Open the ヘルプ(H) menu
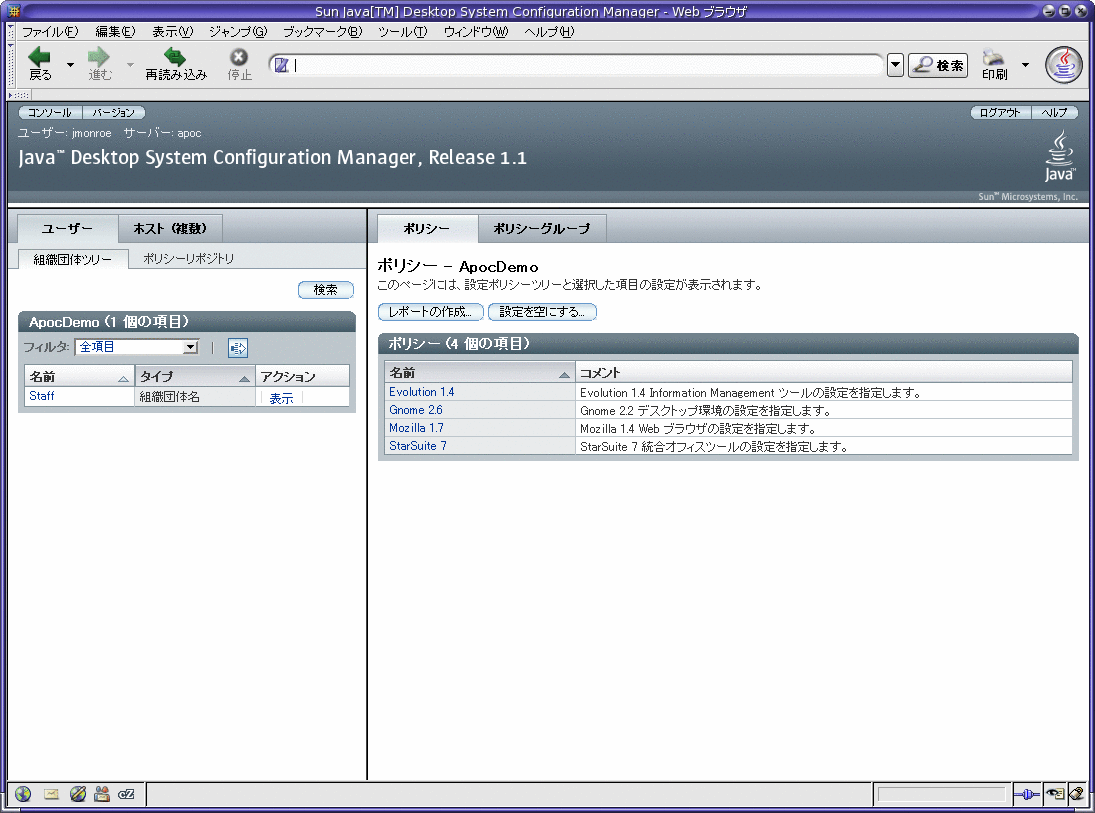The image size is (1095, 813). [549, 31]
